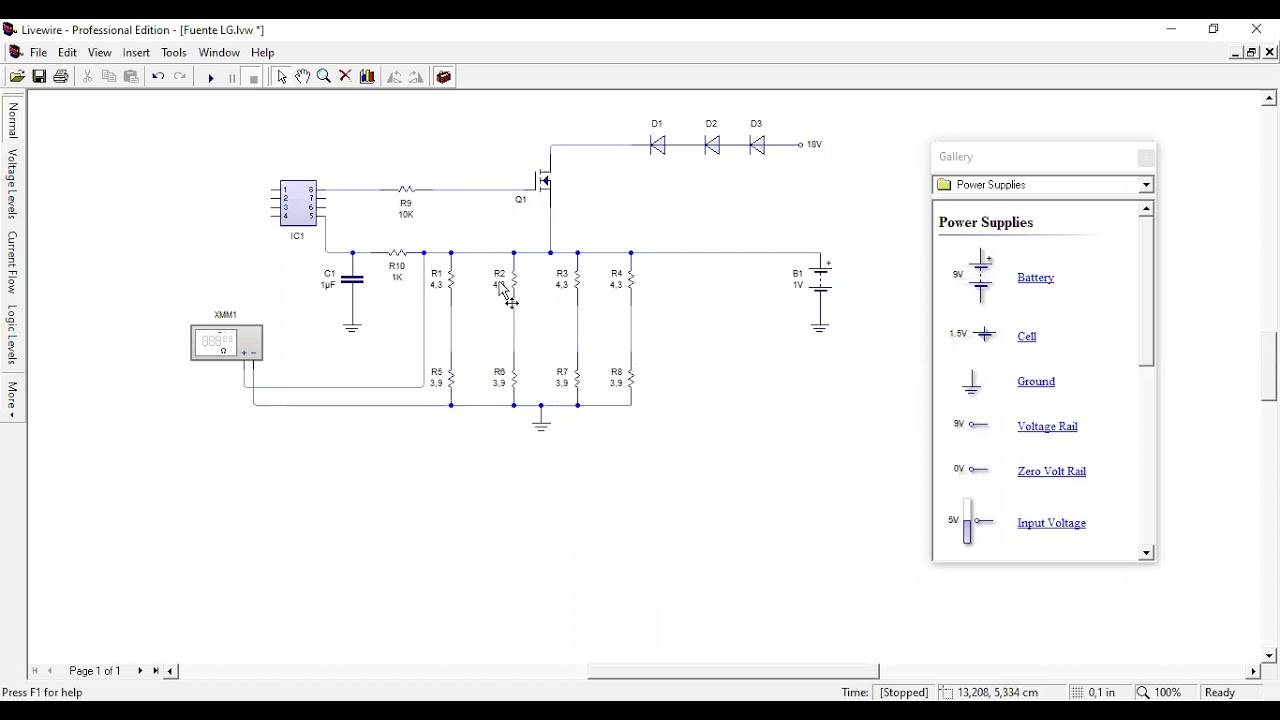The image size is (1280, 720).
Task: Toggle the Voltage Levels side view
Action: [12, 184]
